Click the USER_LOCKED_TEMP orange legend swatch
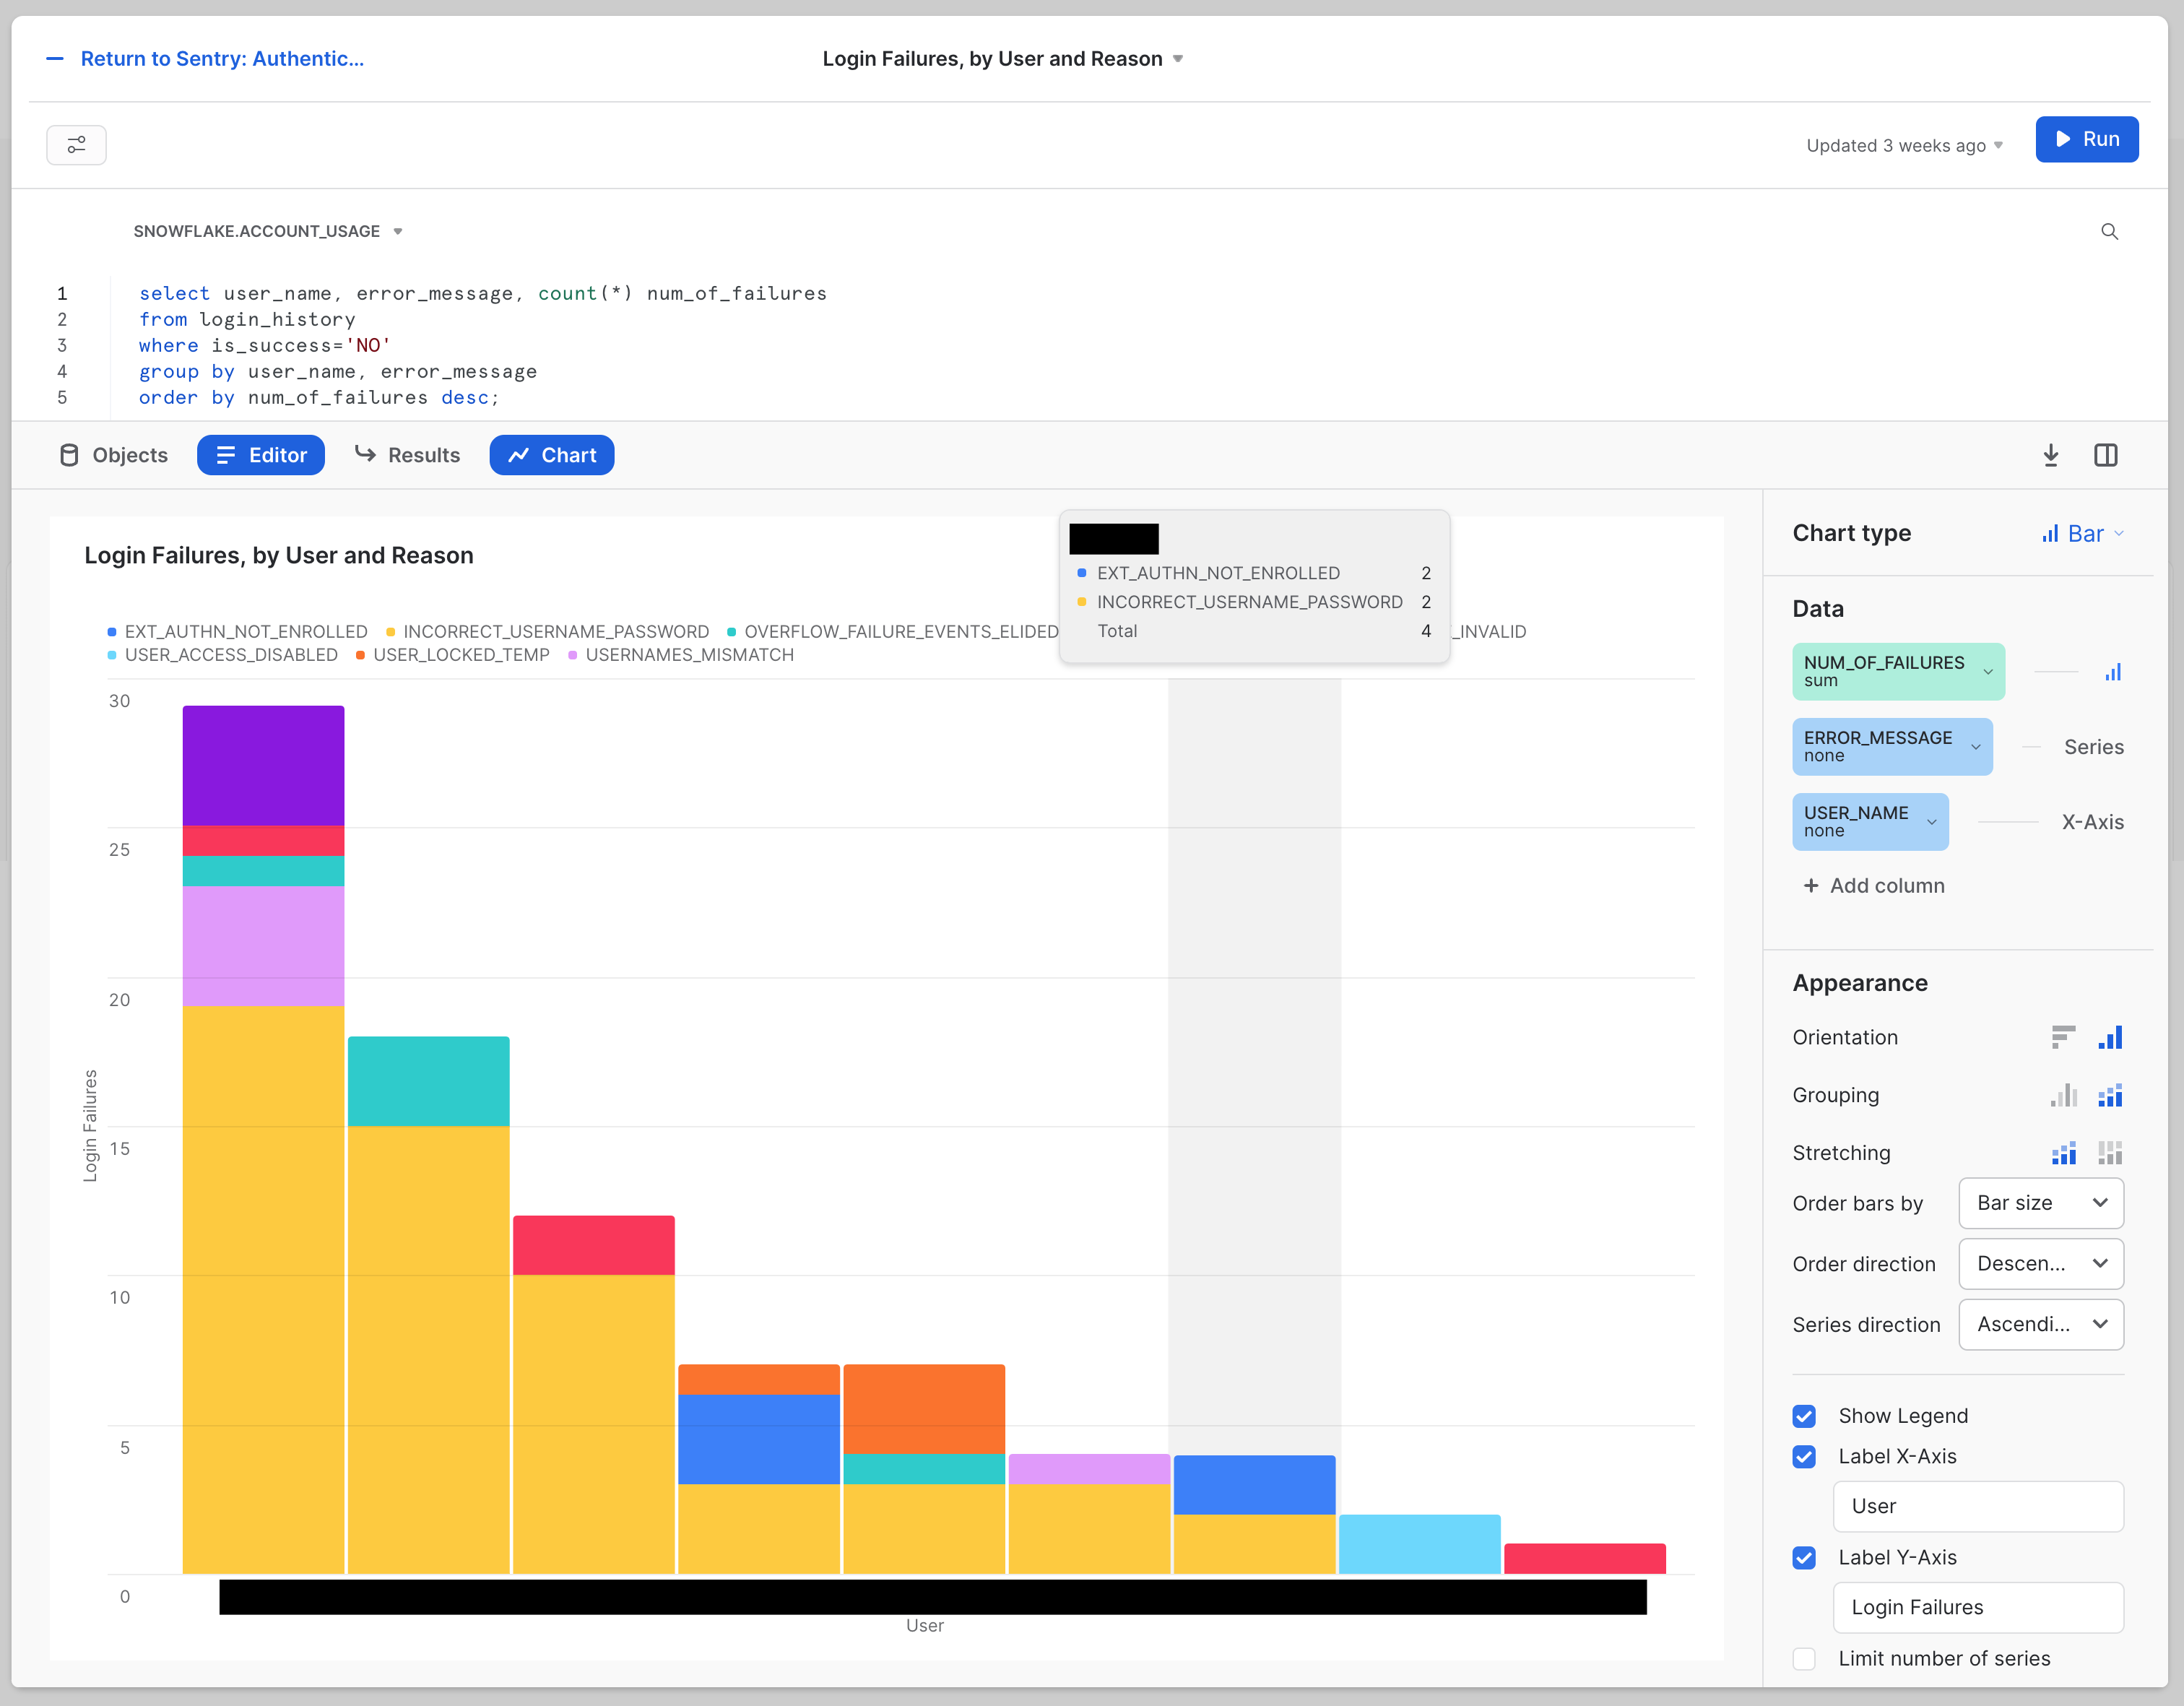Viewport: 2184px width, 1706px height. point(360,655)
